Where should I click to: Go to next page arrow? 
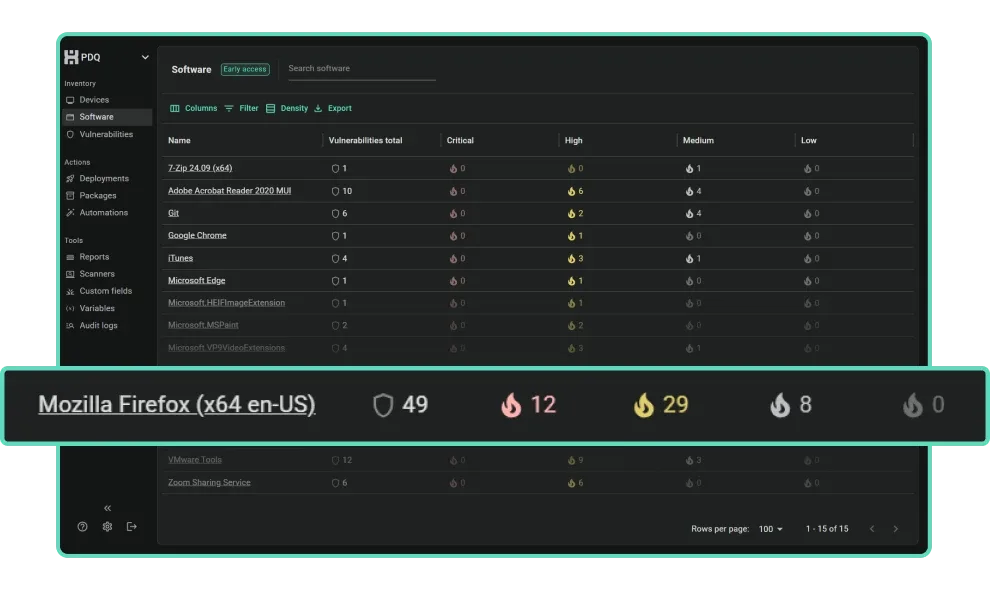pos(895,529)
